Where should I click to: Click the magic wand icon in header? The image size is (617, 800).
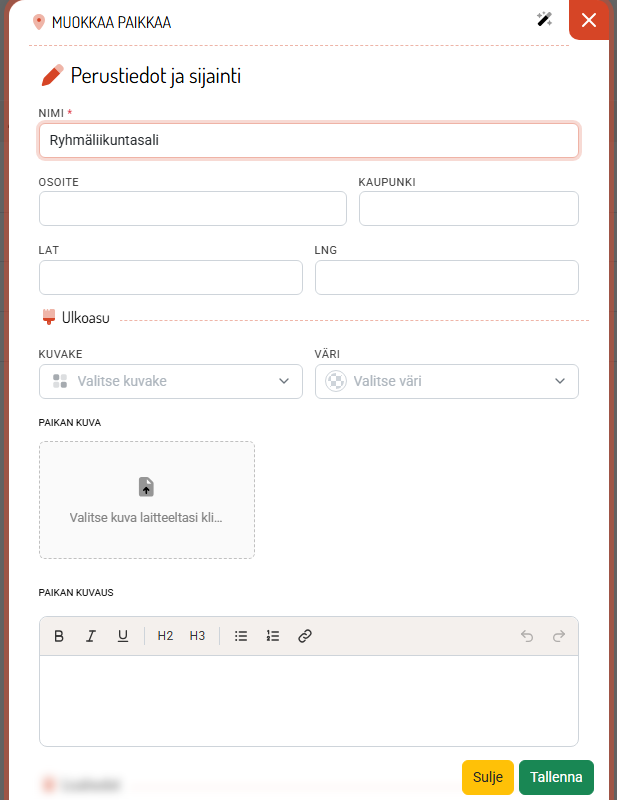(x=545, y=19)
